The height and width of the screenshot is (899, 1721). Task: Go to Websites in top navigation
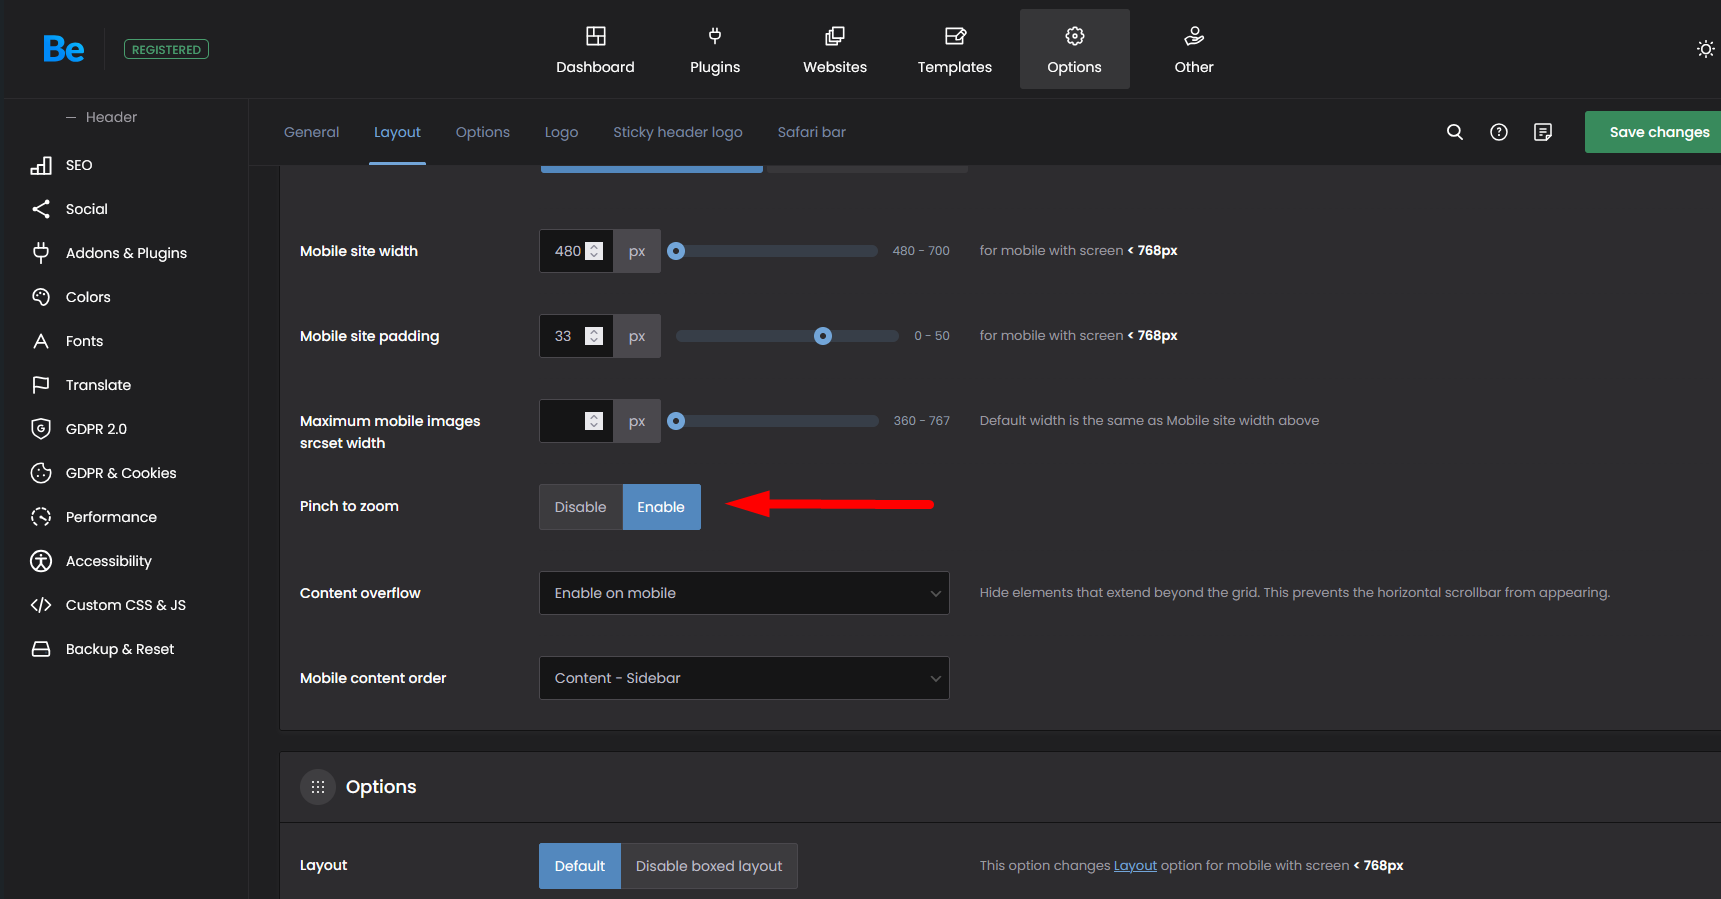834,50
